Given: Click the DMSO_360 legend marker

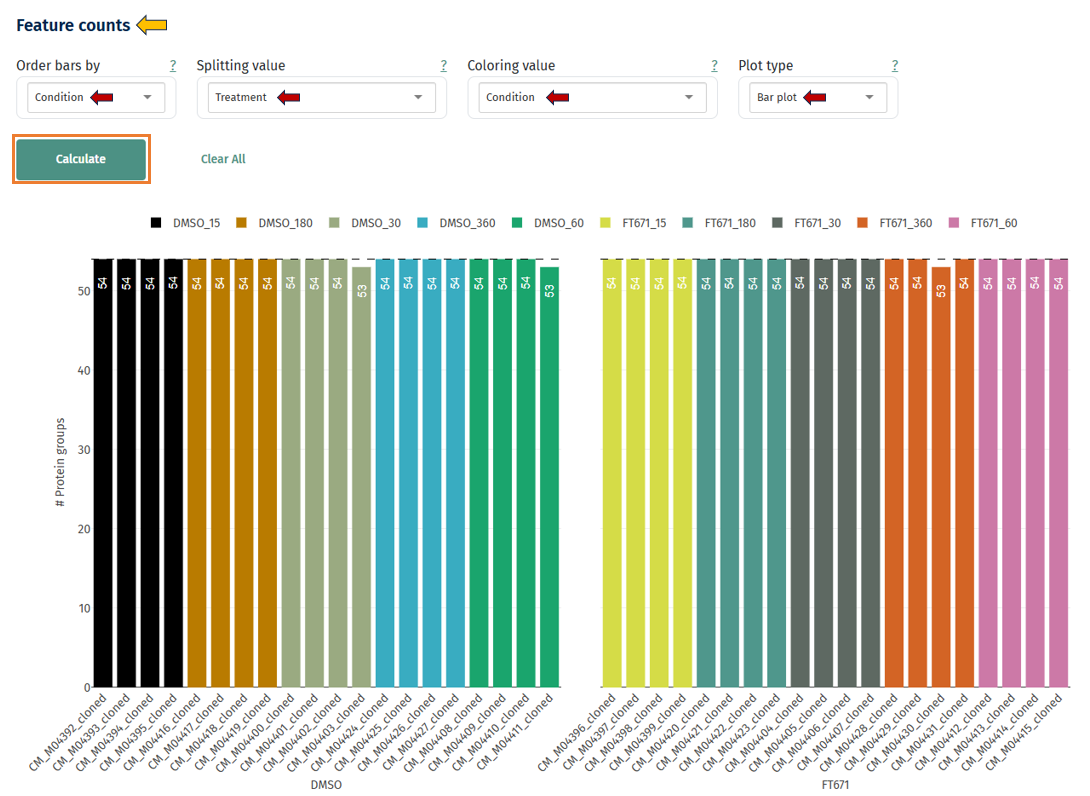Looking at the screenshot, I should pyautogui.click(x=424, y=222).
